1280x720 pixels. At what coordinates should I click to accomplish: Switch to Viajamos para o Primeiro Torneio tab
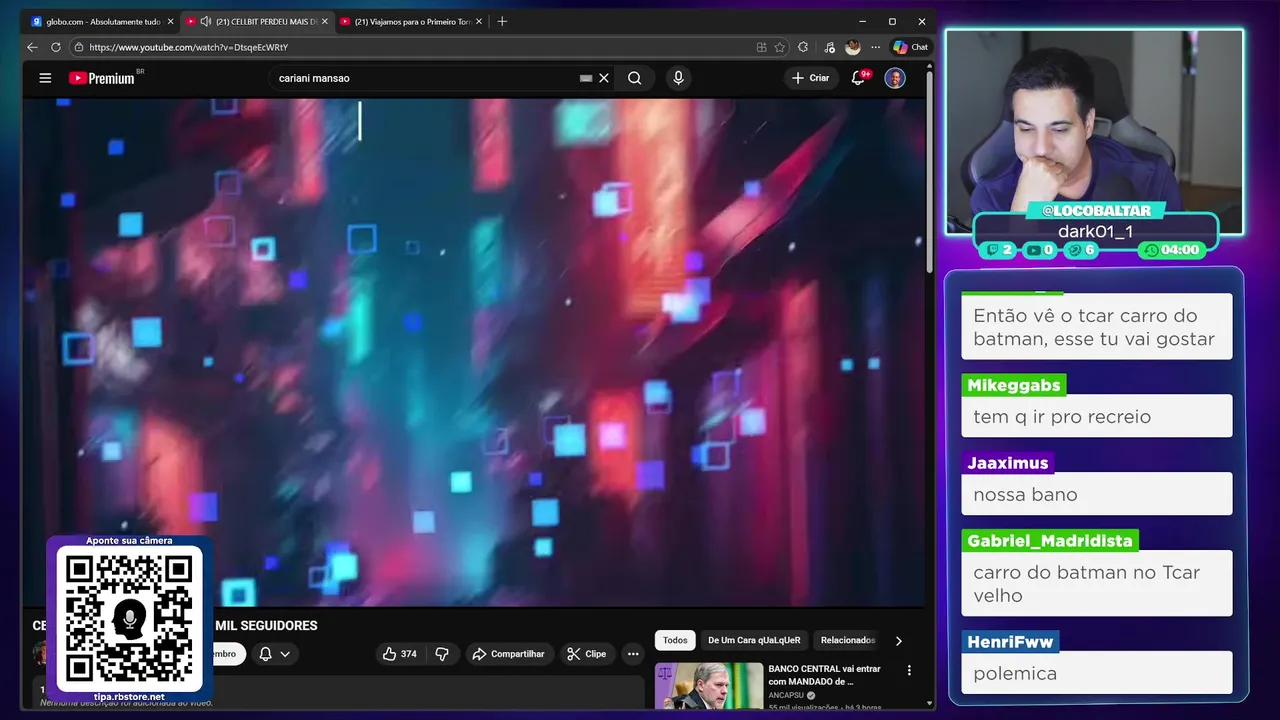pyautogui.click(x=411, y=21)
